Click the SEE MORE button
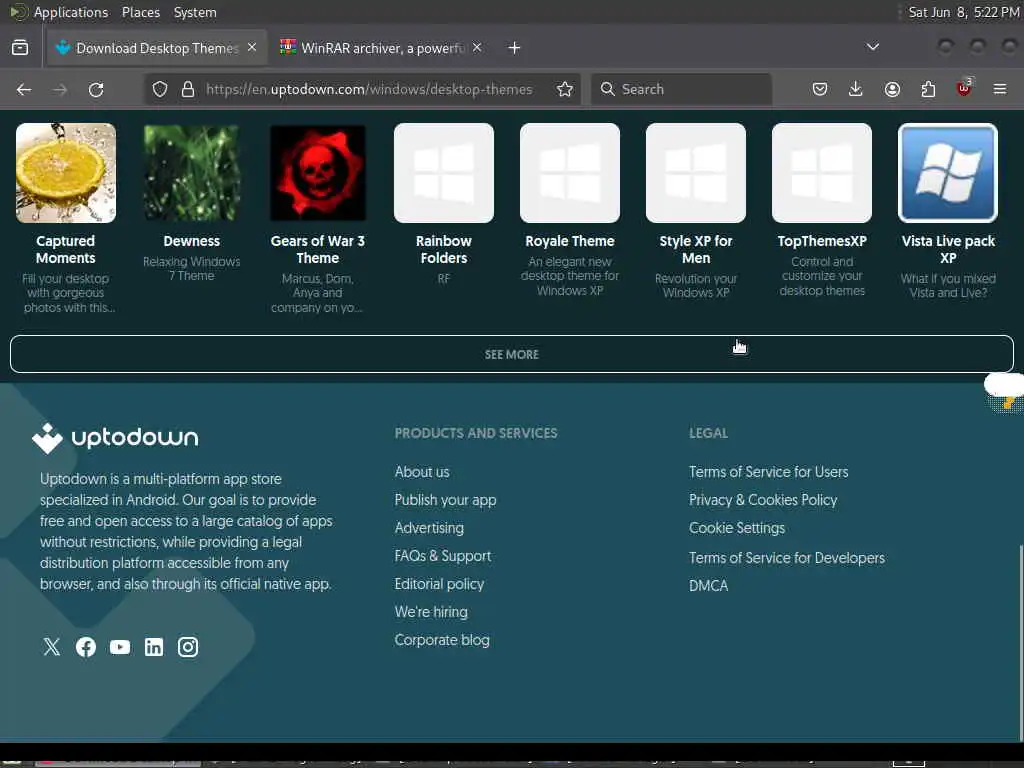The image size is (1024, 768). 512,354
